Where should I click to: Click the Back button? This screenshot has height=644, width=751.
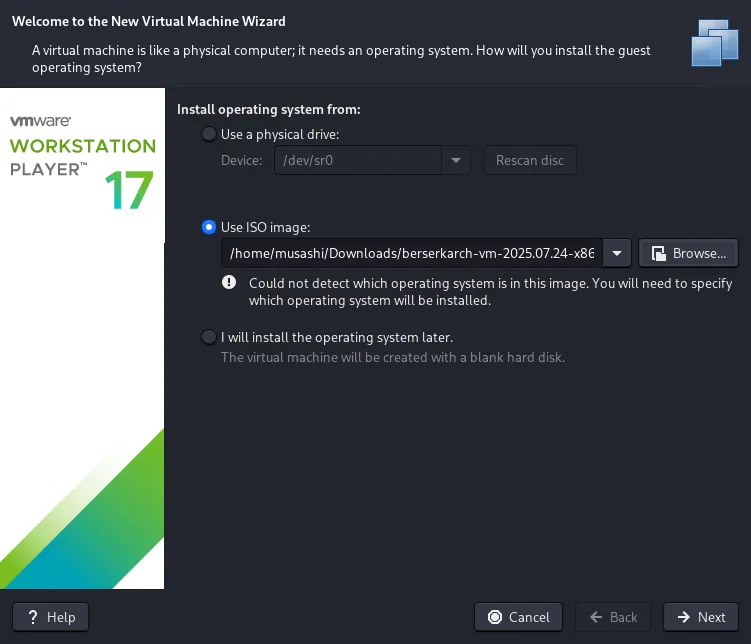click(x=613, y=617)
